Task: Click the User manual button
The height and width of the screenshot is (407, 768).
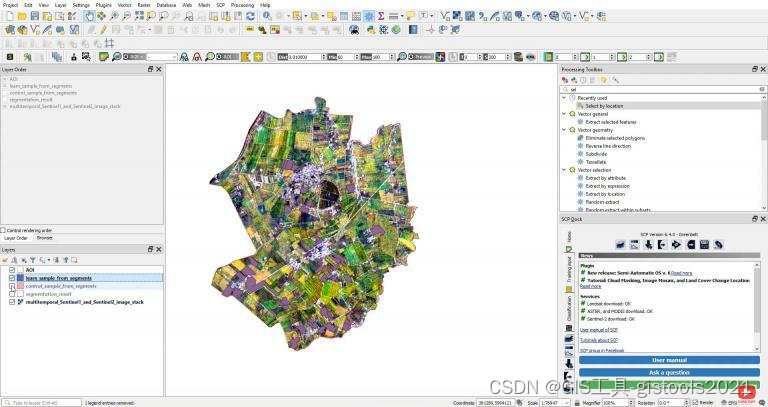Action: (669, 360)
